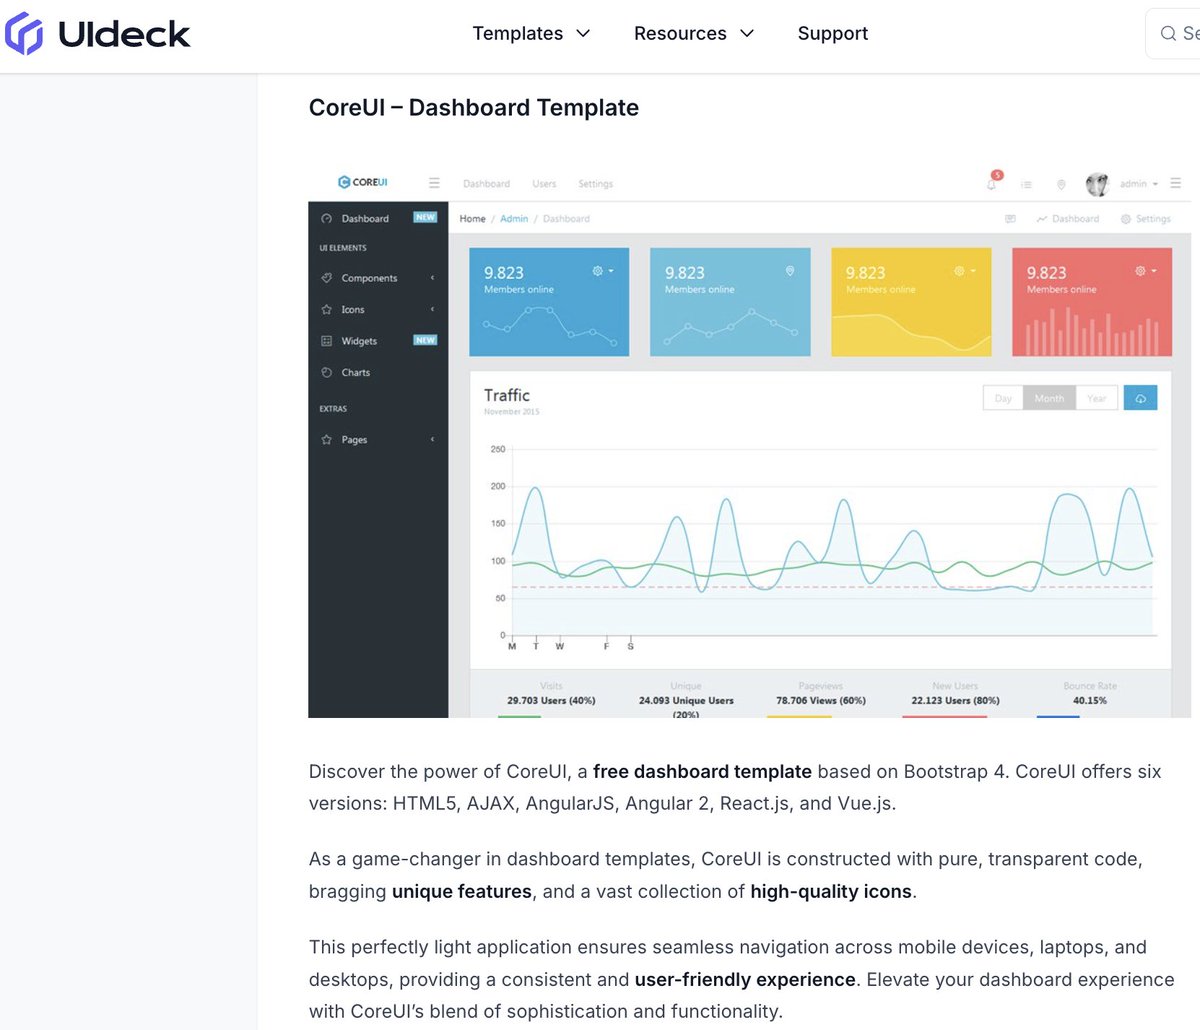The width and height of the screenshot is (1200, 1030).
Task: Select Settings in preview top navbar
Action: point(595,184)
